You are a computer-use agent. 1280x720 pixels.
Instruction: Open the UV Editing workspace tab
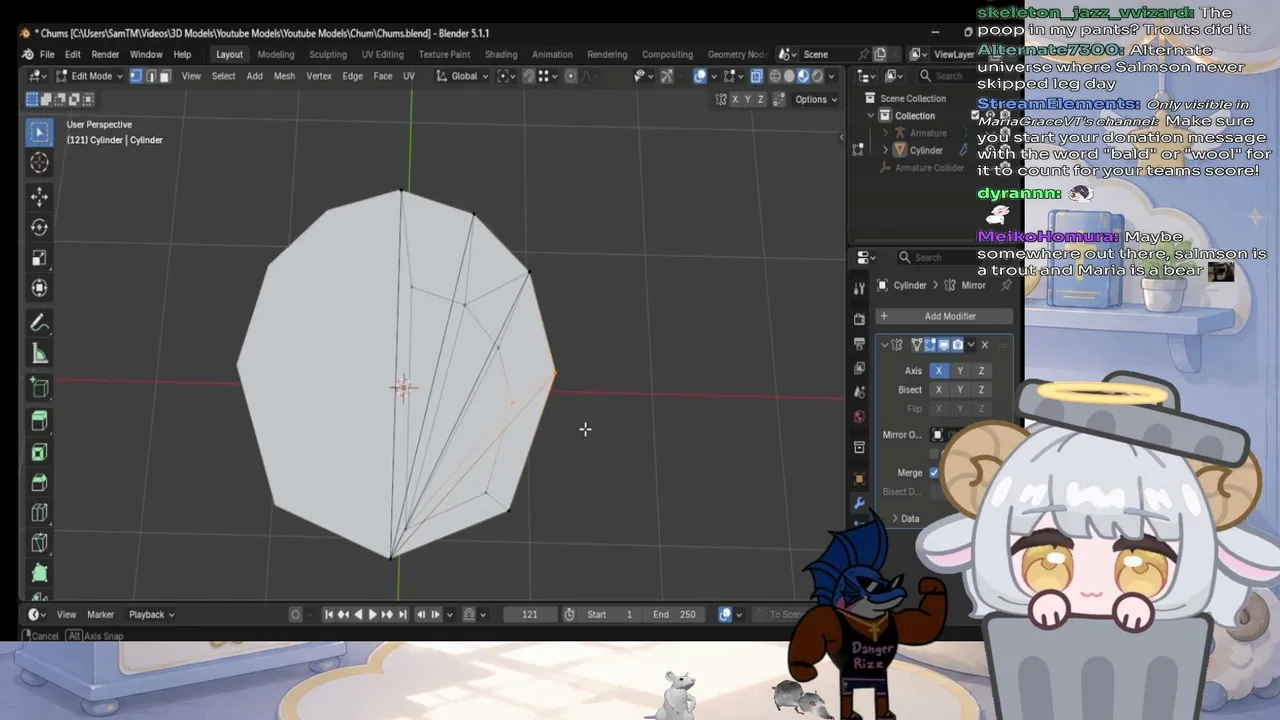382,54
